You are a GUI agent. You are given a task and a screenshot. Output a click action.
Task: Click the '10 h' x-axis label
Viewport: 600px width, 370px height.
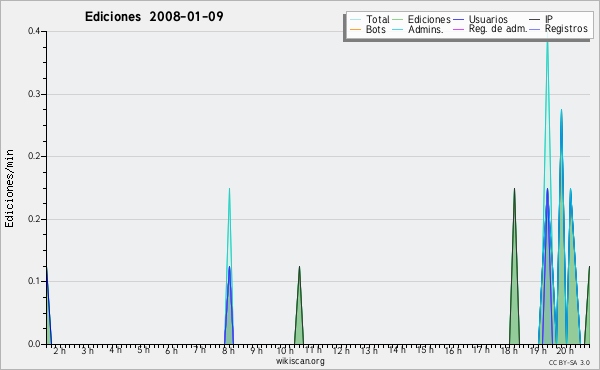(x=285, y=351)
